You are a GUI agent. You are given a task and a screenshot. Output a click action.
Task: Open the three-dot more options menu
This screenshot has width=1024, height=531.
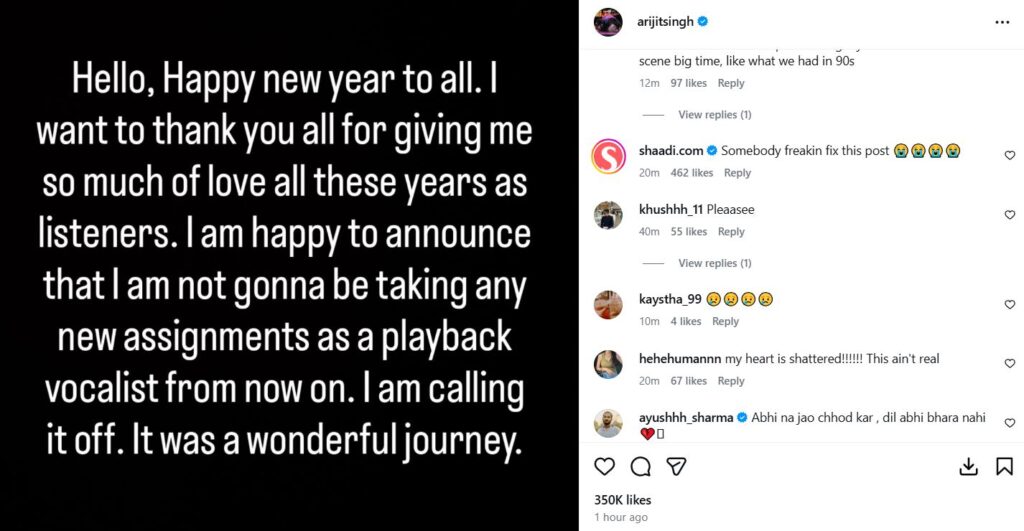click(1002, 21)
